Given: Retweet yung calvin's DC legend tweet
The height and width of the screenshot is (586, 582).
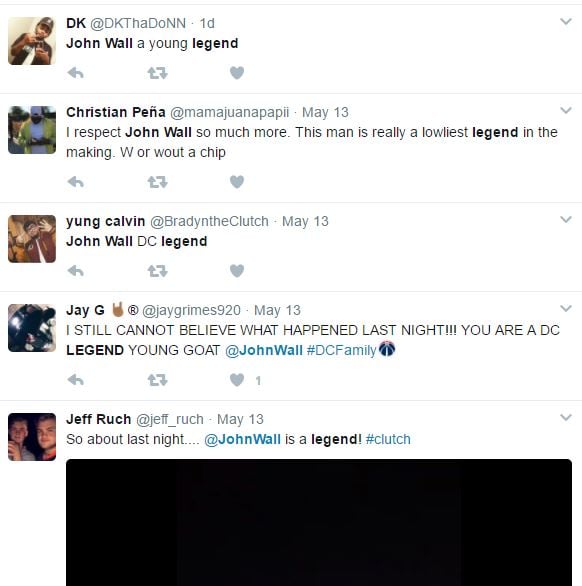Looking at the screenshot, I should 157,271.
